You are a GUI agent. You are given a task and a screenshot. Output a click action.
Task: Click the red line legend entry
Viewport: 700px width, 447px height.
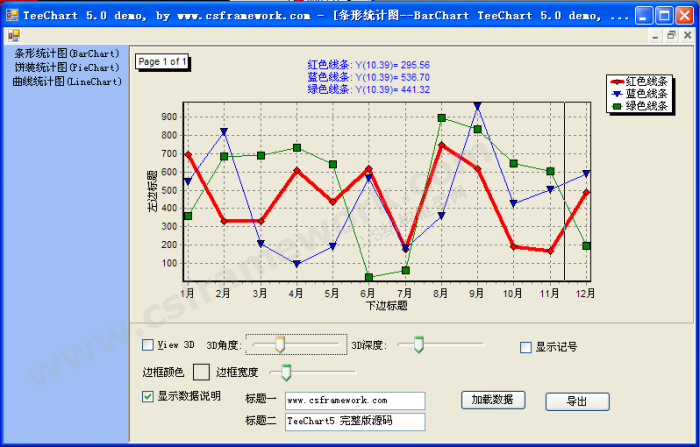[647, 82]
